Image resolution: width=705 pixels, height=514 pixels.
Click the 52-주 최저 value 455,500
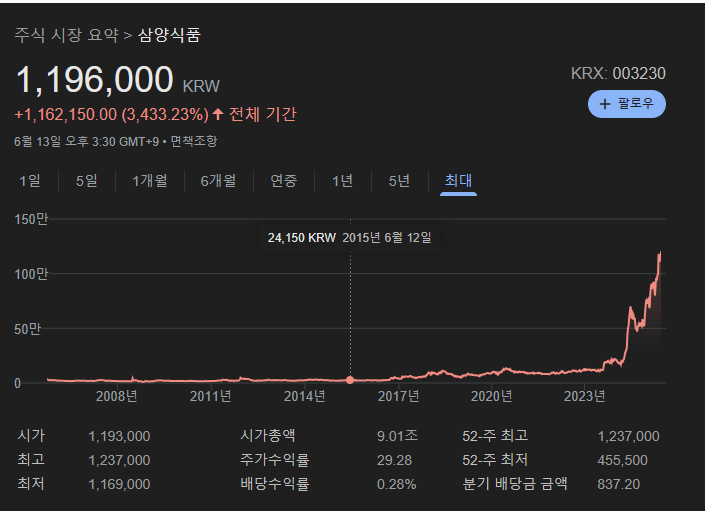[623, 460]
